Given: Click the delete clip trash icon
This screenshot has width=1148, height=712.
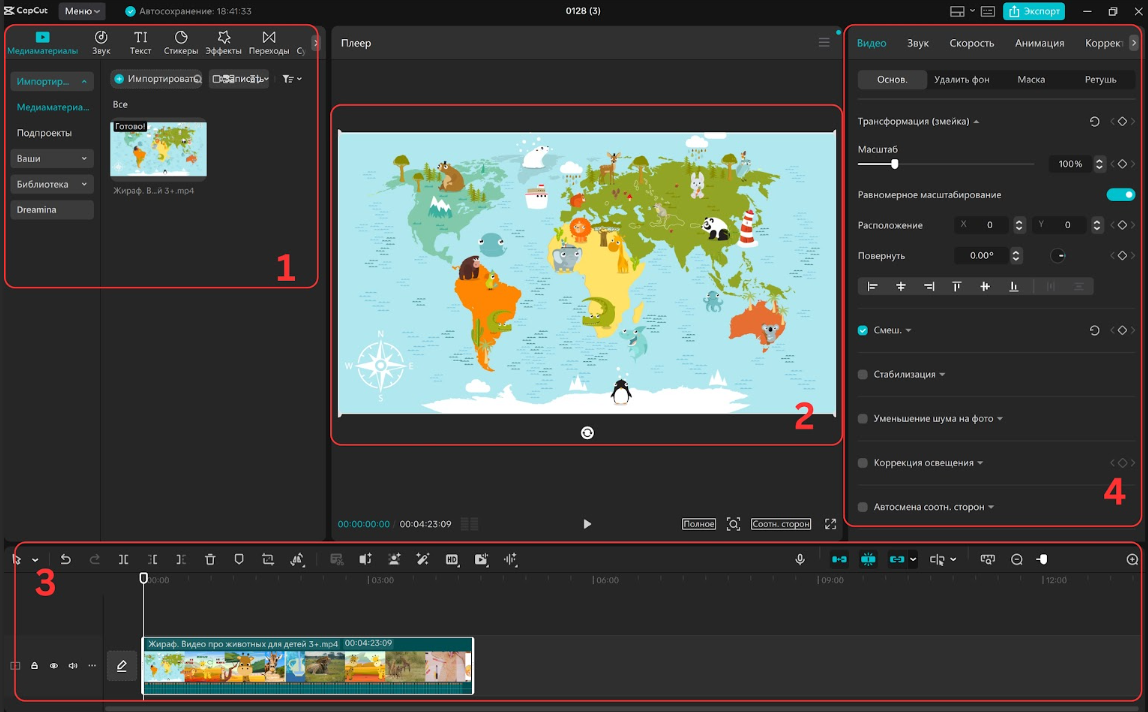Looking at the screenshot, I should pos(210,560).
